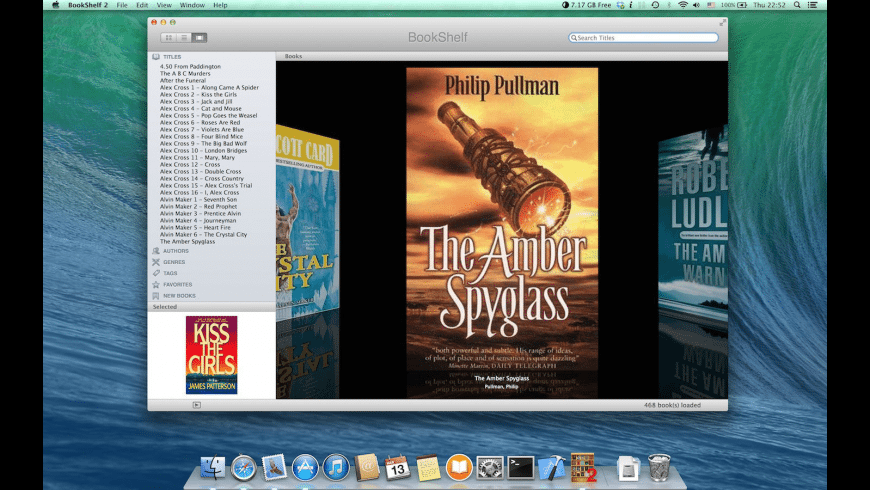Click the '468 book(s) loaded' status text
This screenshot has height=490, width=870.
click(x=672, y=405)
